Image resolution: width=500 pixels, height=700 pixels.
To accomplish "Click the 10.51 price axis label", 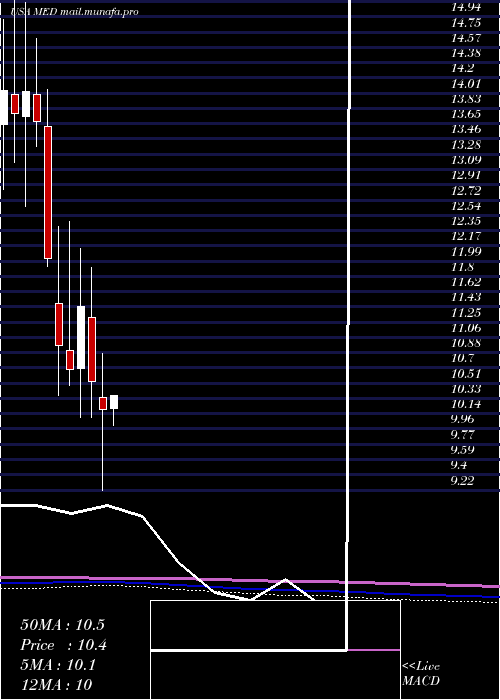I will [466, 374].
